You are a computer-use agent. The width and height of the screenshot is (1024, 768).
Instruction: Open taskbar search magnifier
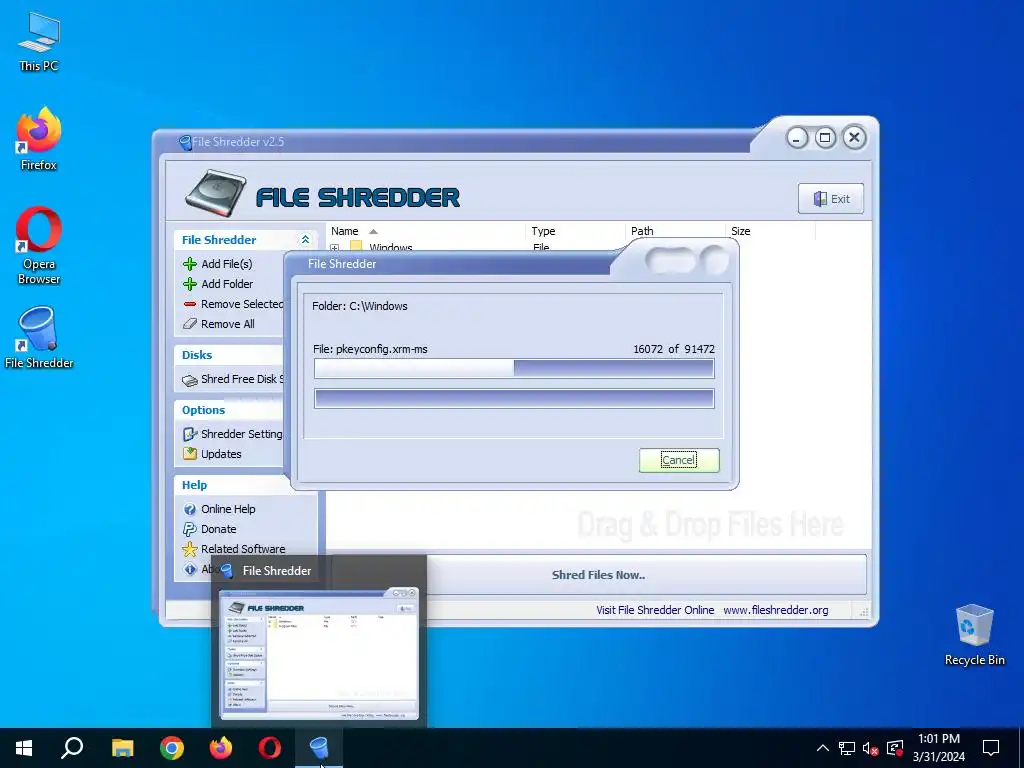pos(72,748)
